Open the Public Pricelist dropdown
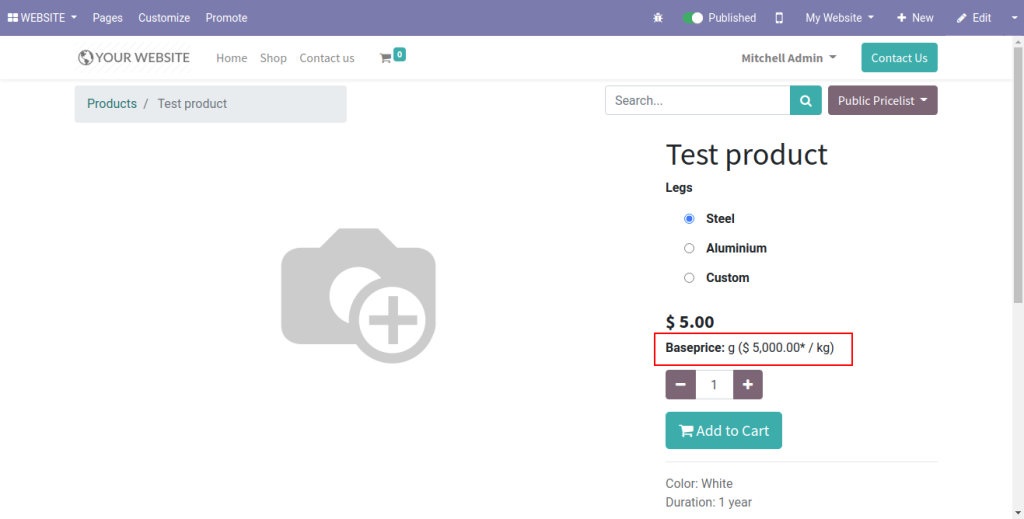The image size is (1024, 519). (x=882, y=101)
